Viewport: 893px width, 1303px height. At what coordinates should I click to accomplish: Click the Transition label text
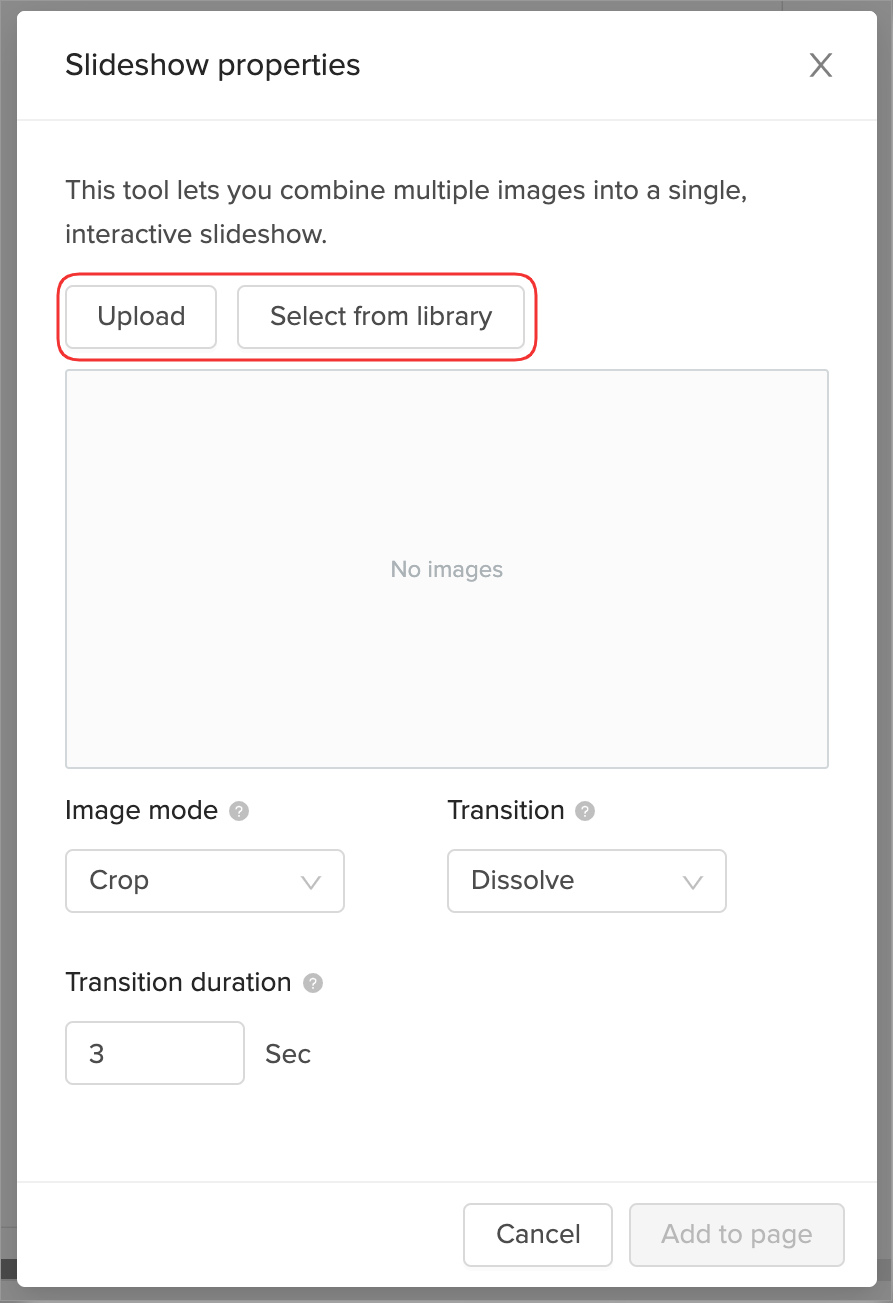(505, 810)
